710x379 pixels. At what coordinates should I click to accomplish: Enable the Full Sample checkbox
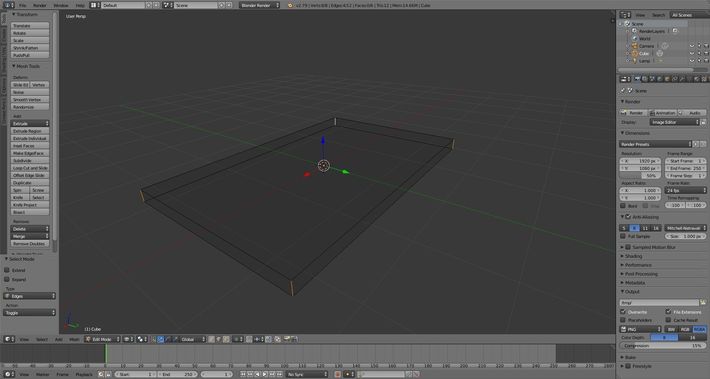coord(623,236)
